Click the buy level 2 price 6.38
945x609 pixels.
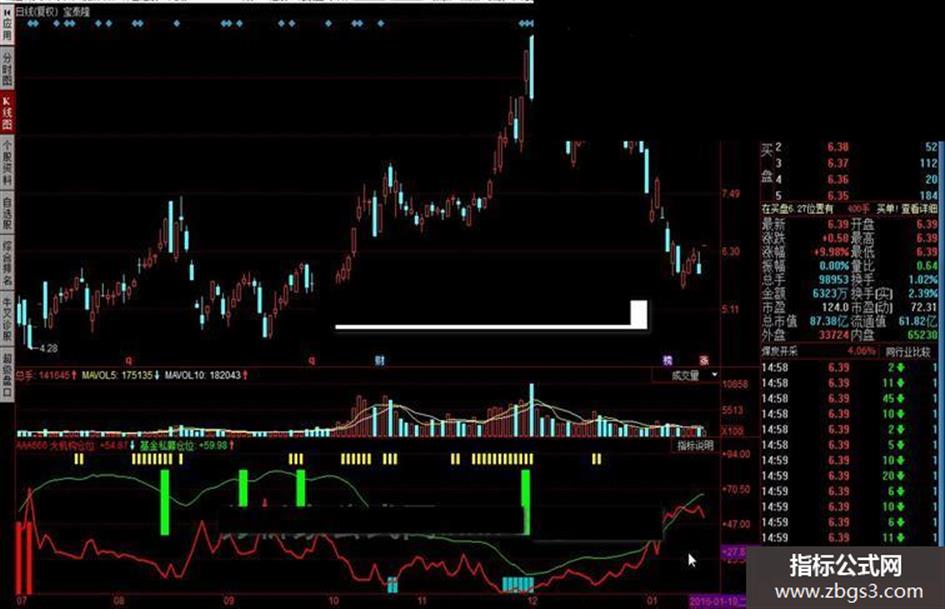(838, 147)
